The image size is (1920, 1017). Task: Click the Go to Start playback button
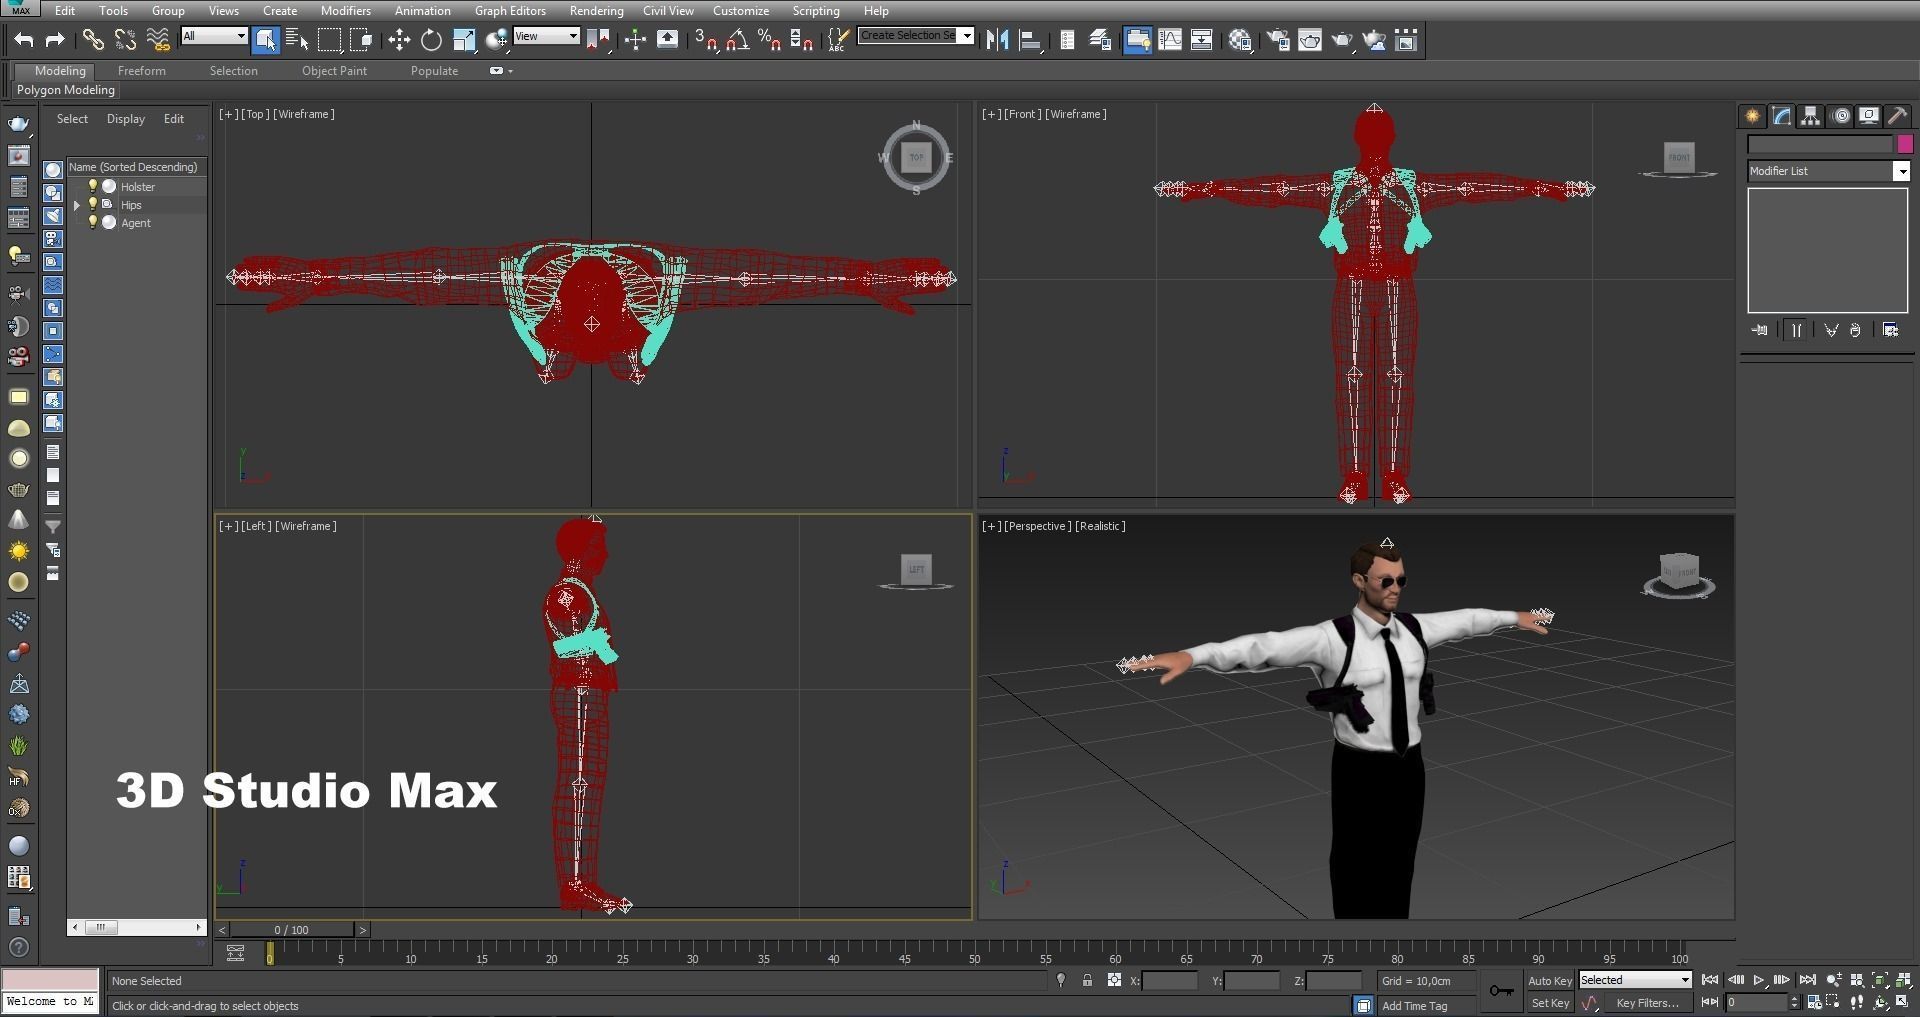click(x=1710, y=980)
